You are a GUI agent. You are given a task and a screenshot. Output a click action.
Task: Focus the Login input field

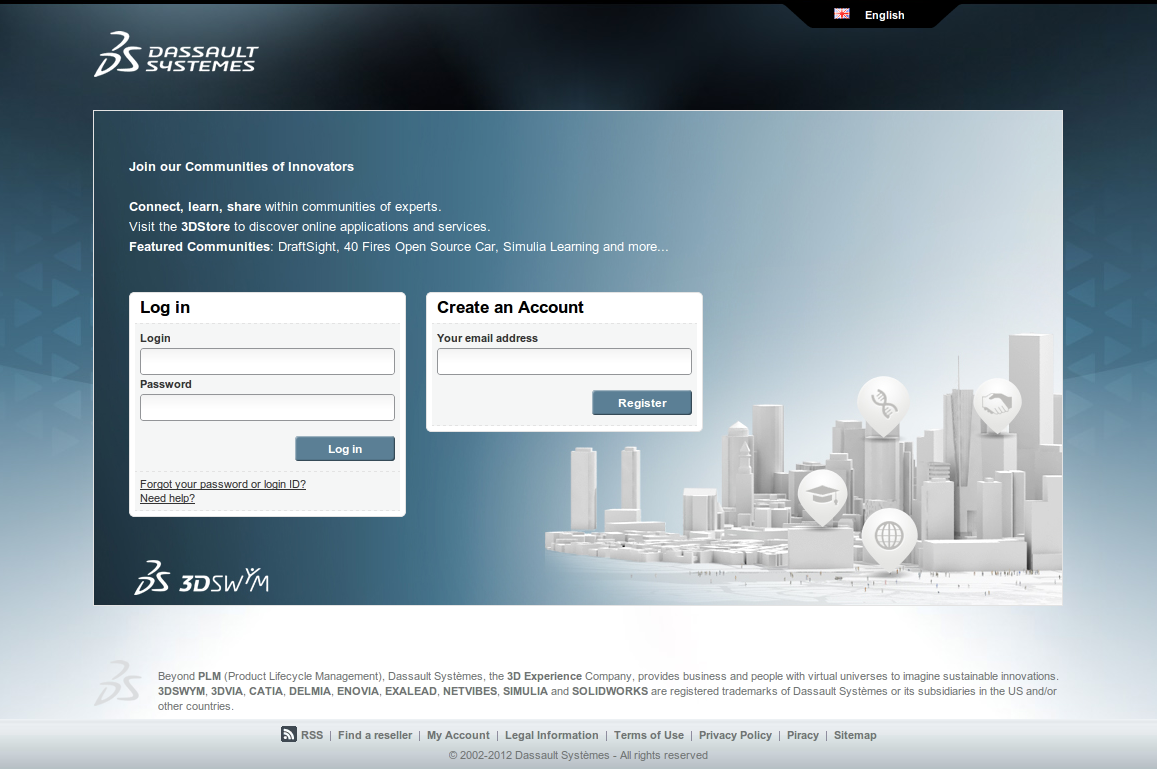267,362
